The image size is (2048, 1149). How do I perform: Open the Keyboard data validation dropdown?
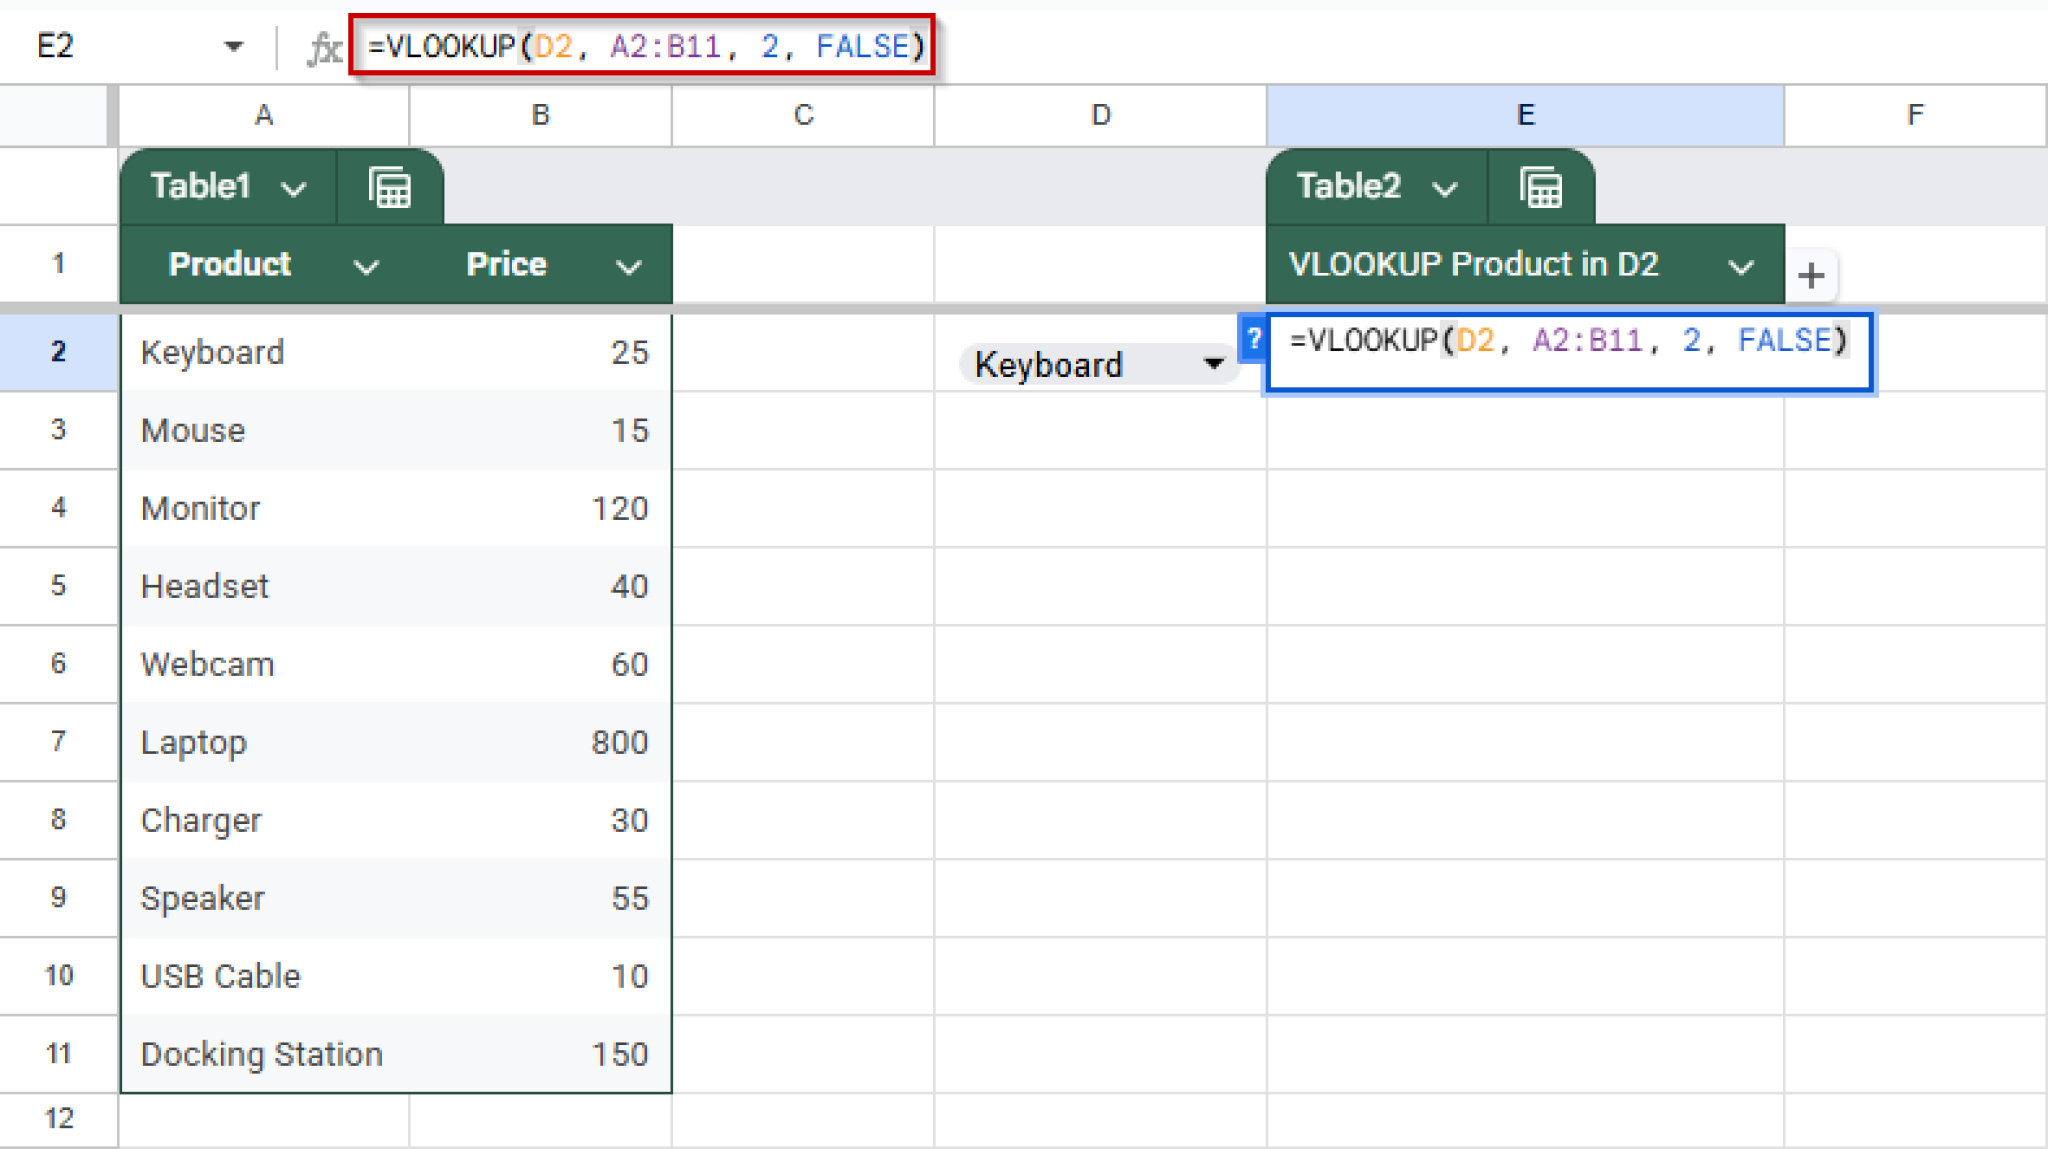point(1213,364)
